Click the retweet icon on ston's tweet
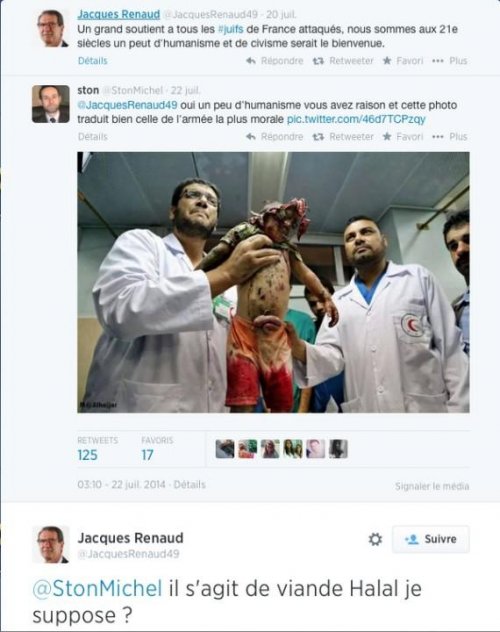 pos(318,137)
